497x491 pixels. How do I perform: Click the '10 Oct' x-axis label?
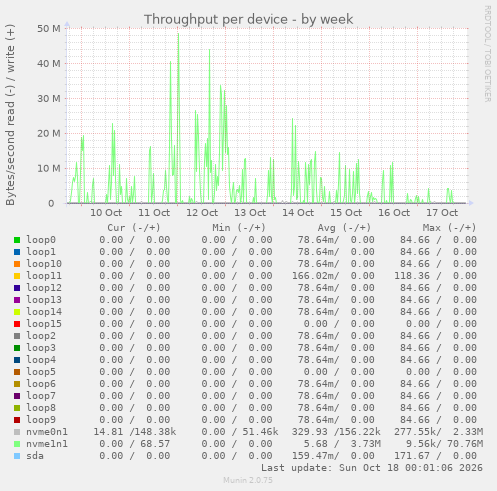[106, 212]
